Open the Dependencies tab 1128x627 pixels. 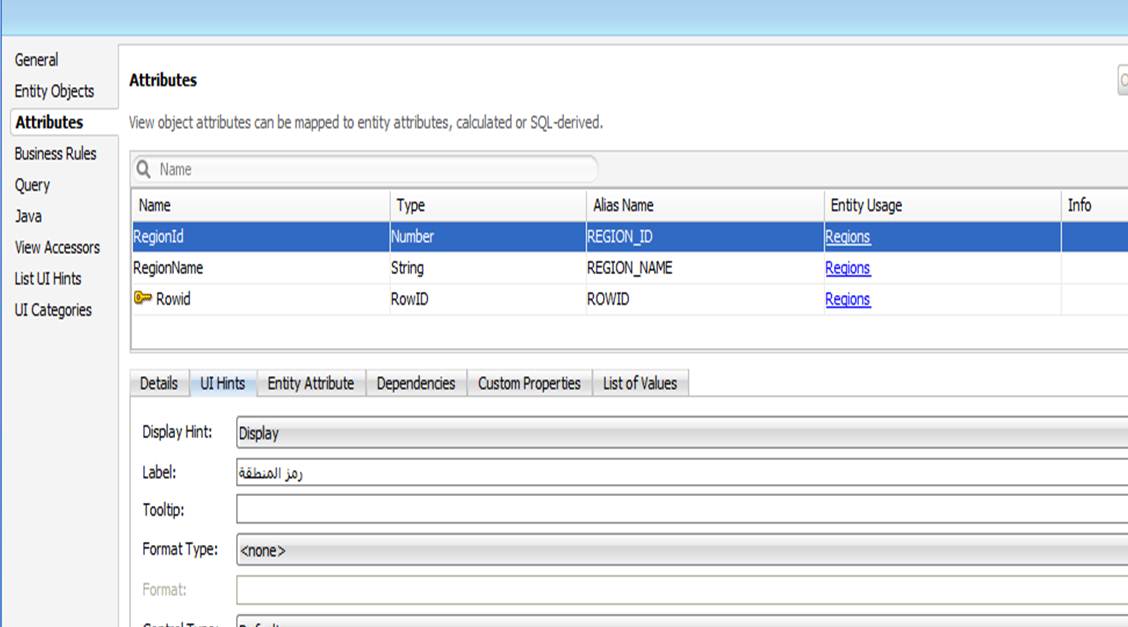(415, 383)
